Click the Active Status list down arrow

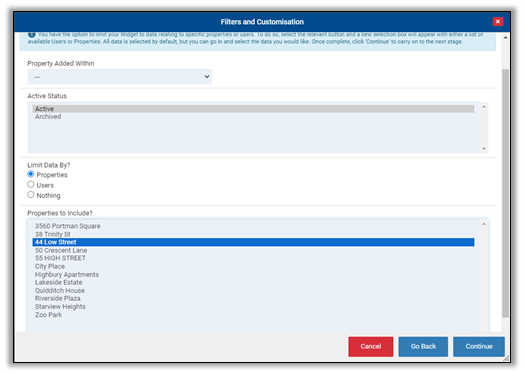484,148
